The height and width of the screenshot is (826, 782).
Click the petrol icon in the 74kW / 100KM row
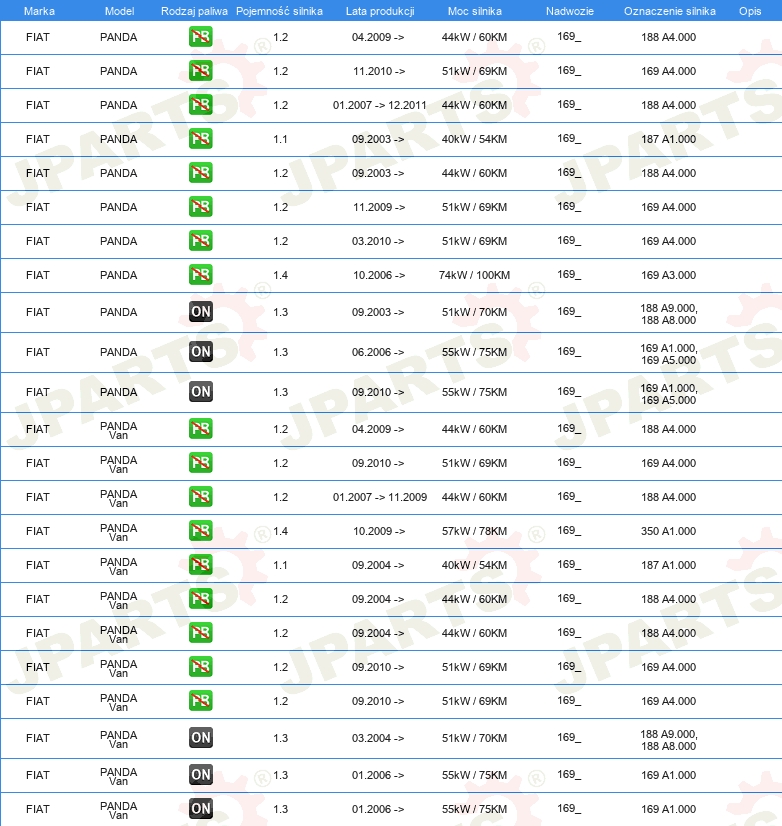(201, 274)
